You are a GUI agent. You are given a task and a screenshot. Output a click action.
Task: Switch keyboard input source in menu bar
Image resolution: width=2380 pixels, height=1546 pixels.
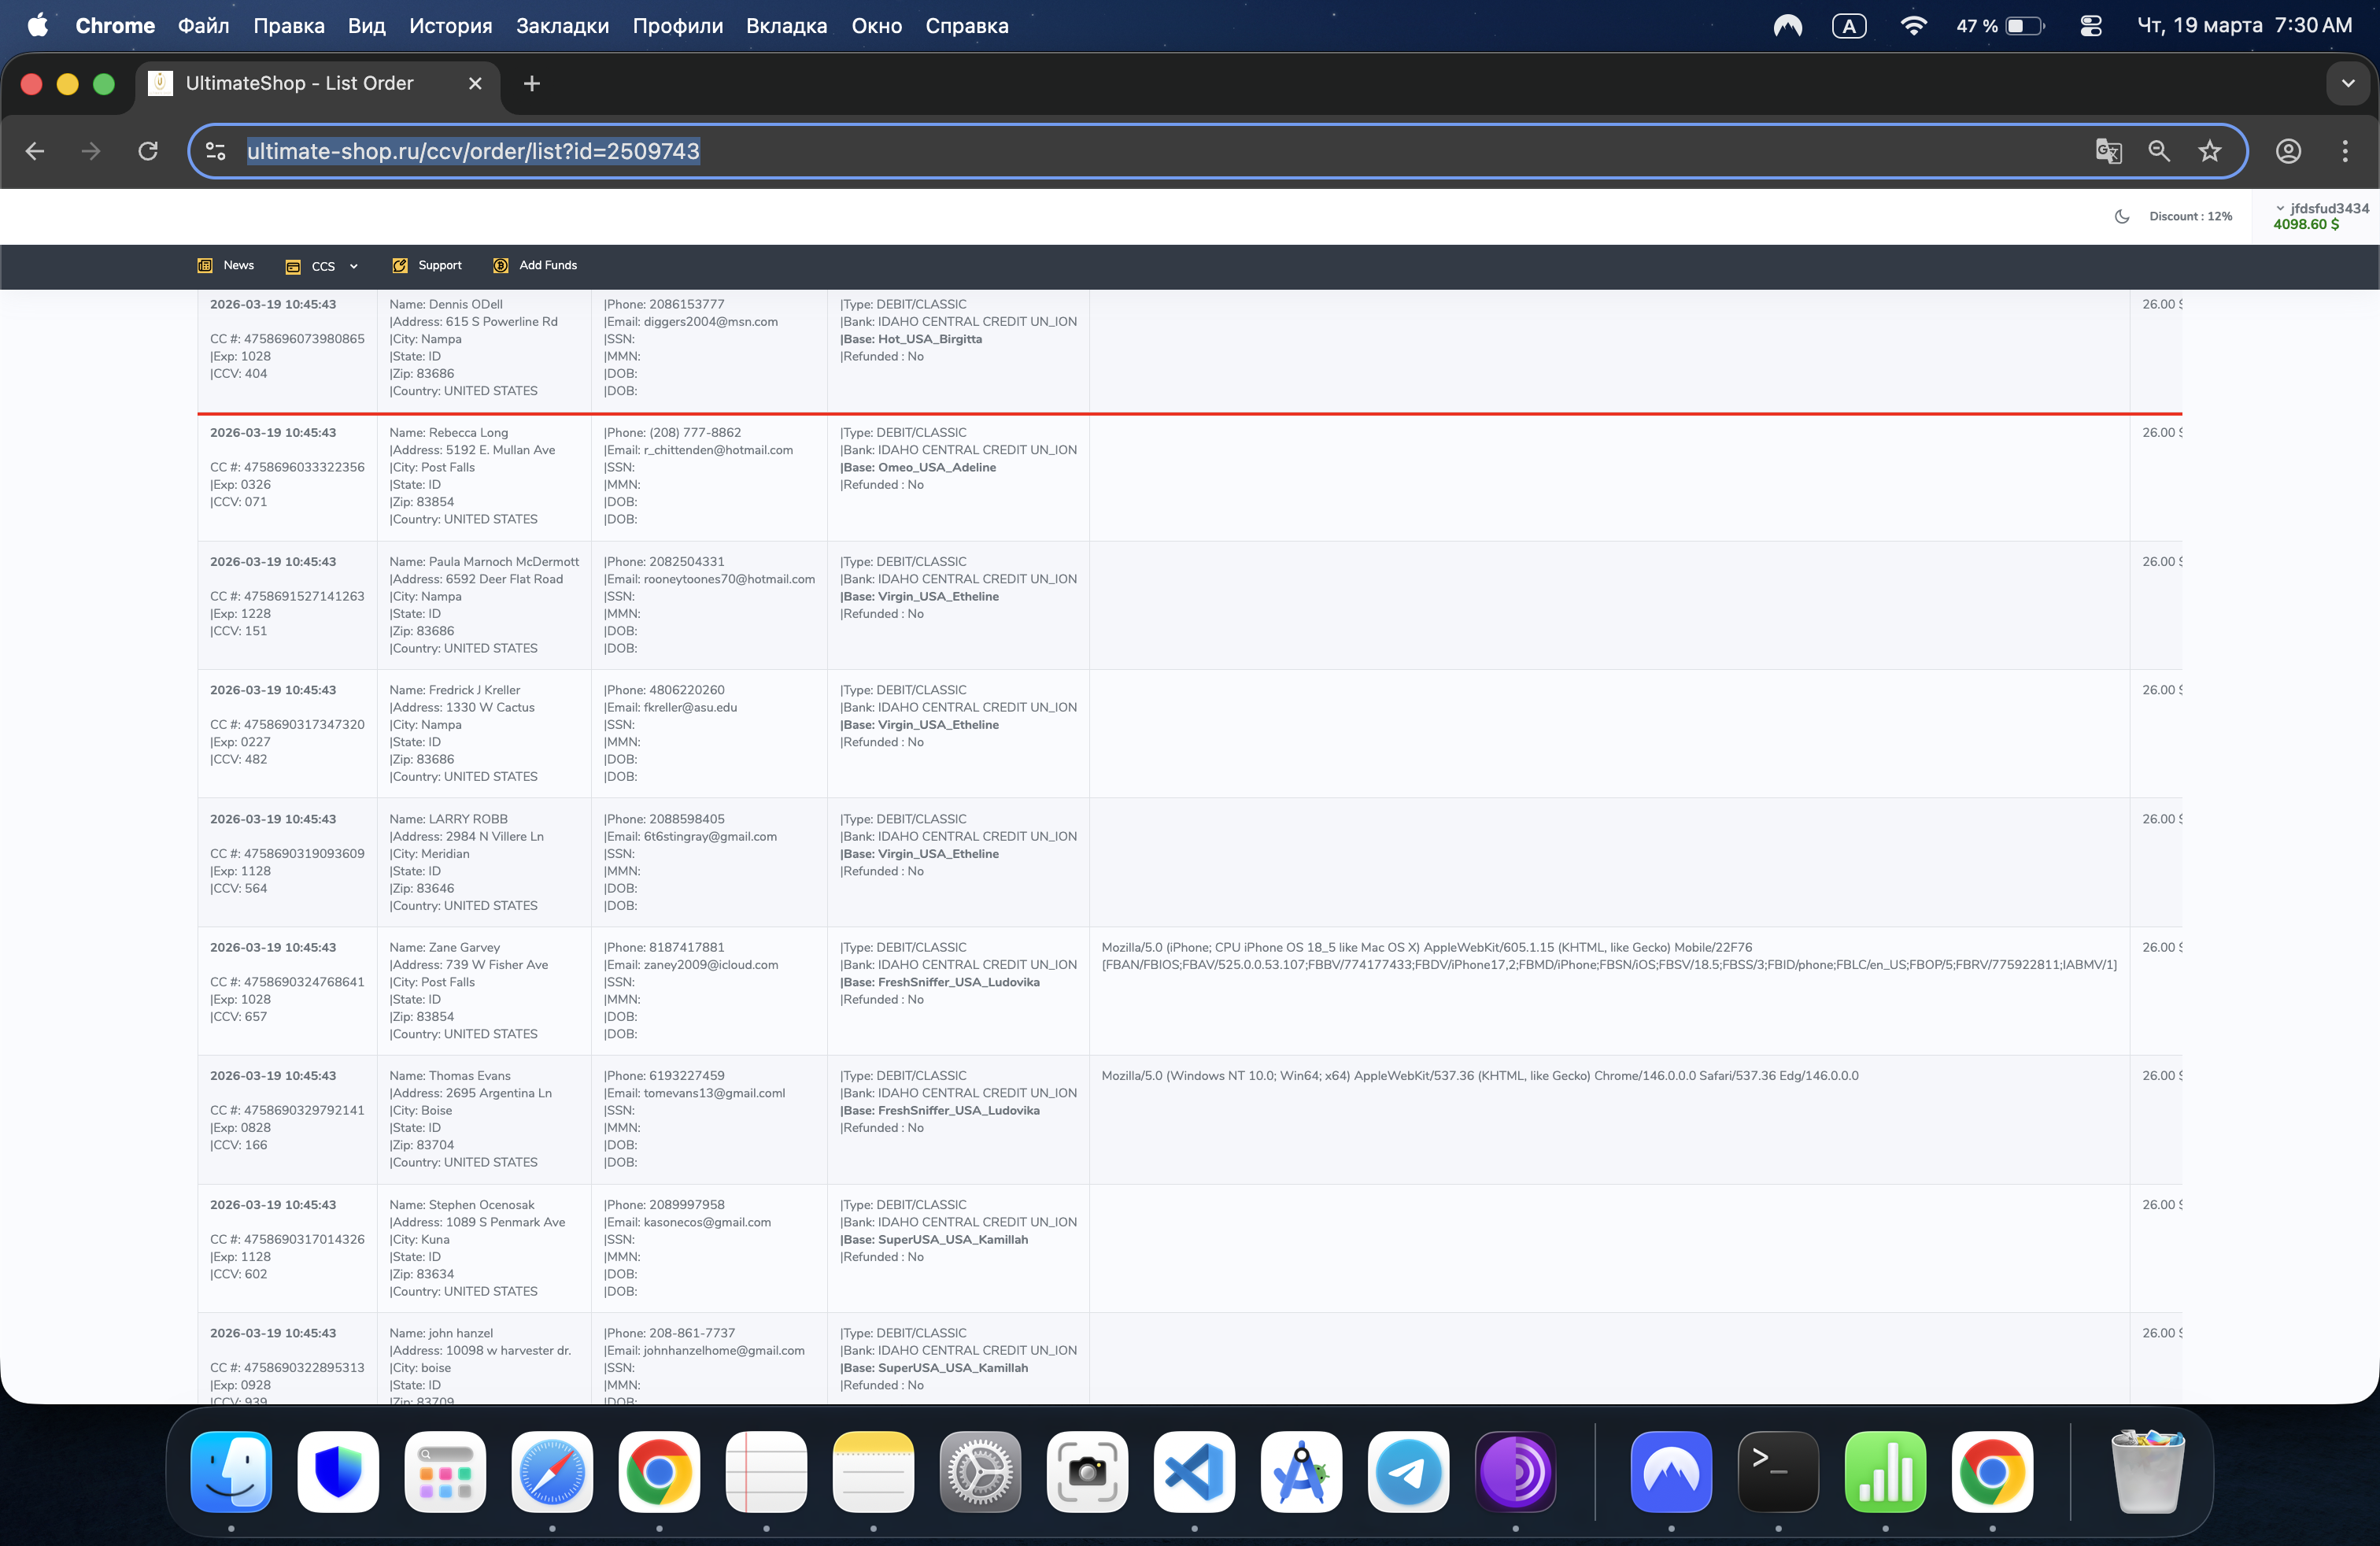pos(1849,26)
